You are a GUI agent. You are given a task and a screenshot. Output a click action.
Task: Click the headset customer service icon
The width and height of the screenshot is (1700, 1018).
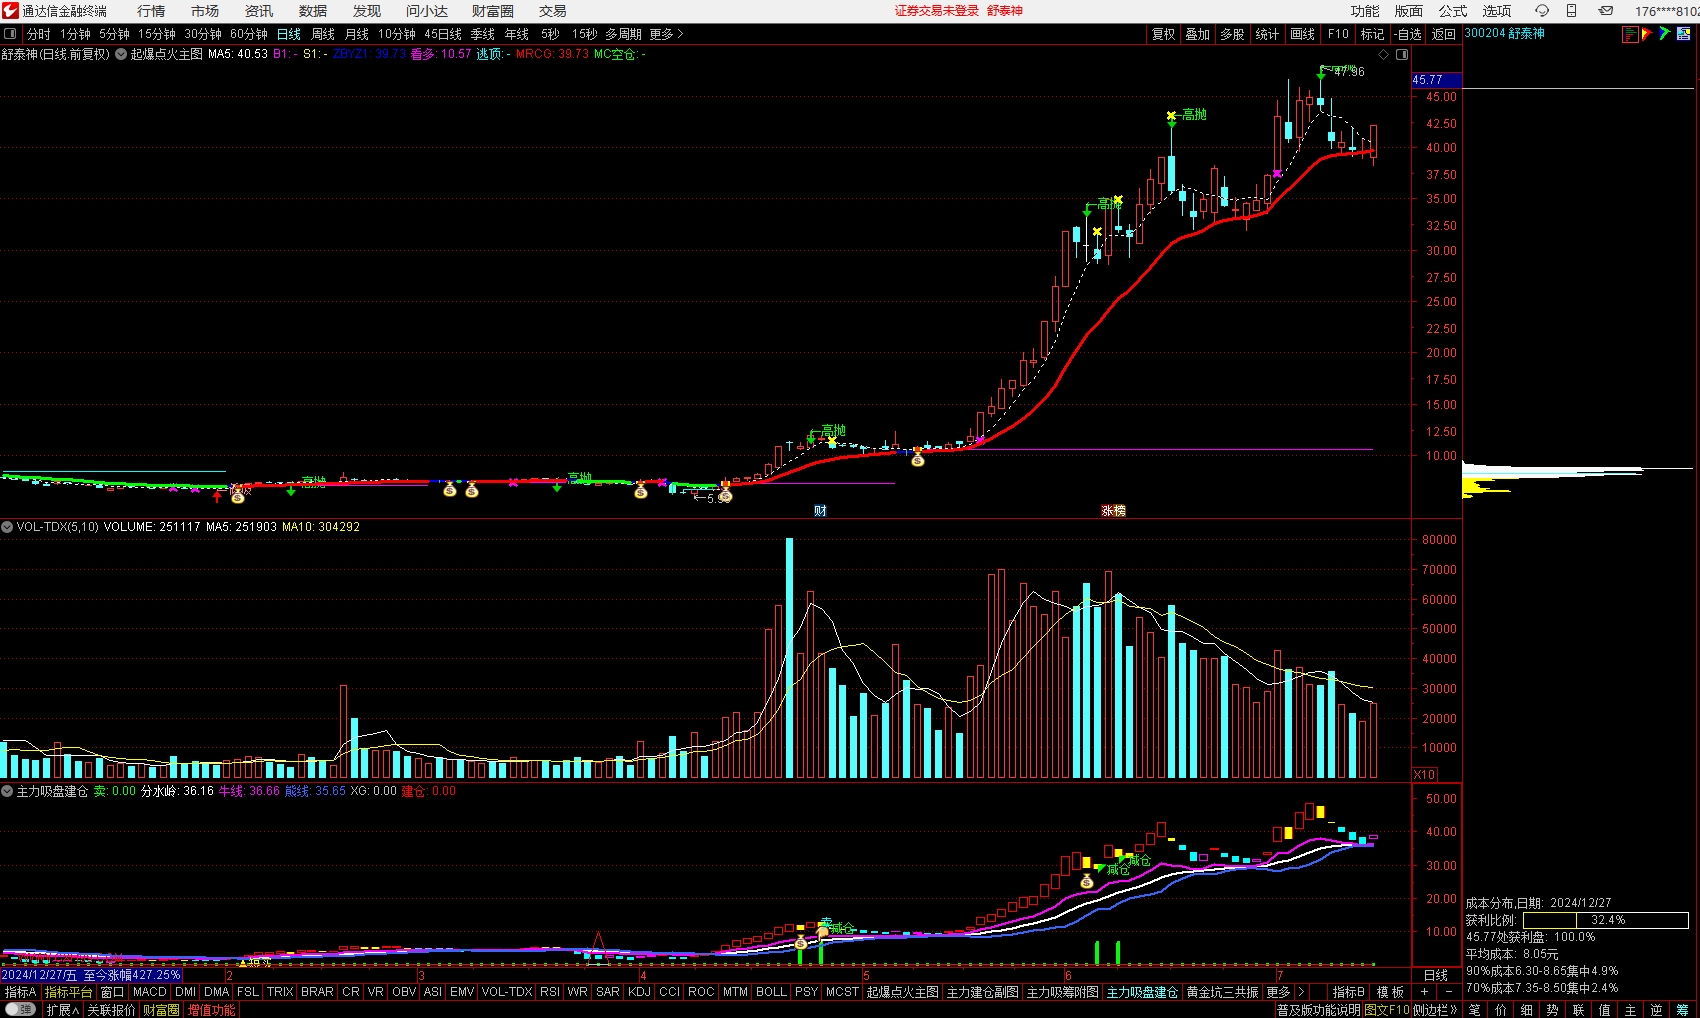[1541, 11]
